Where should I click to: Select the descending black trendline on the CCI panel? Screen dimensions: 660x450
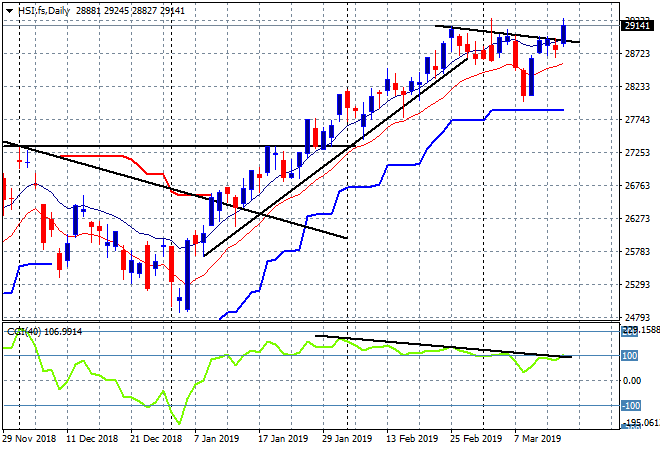443,346
